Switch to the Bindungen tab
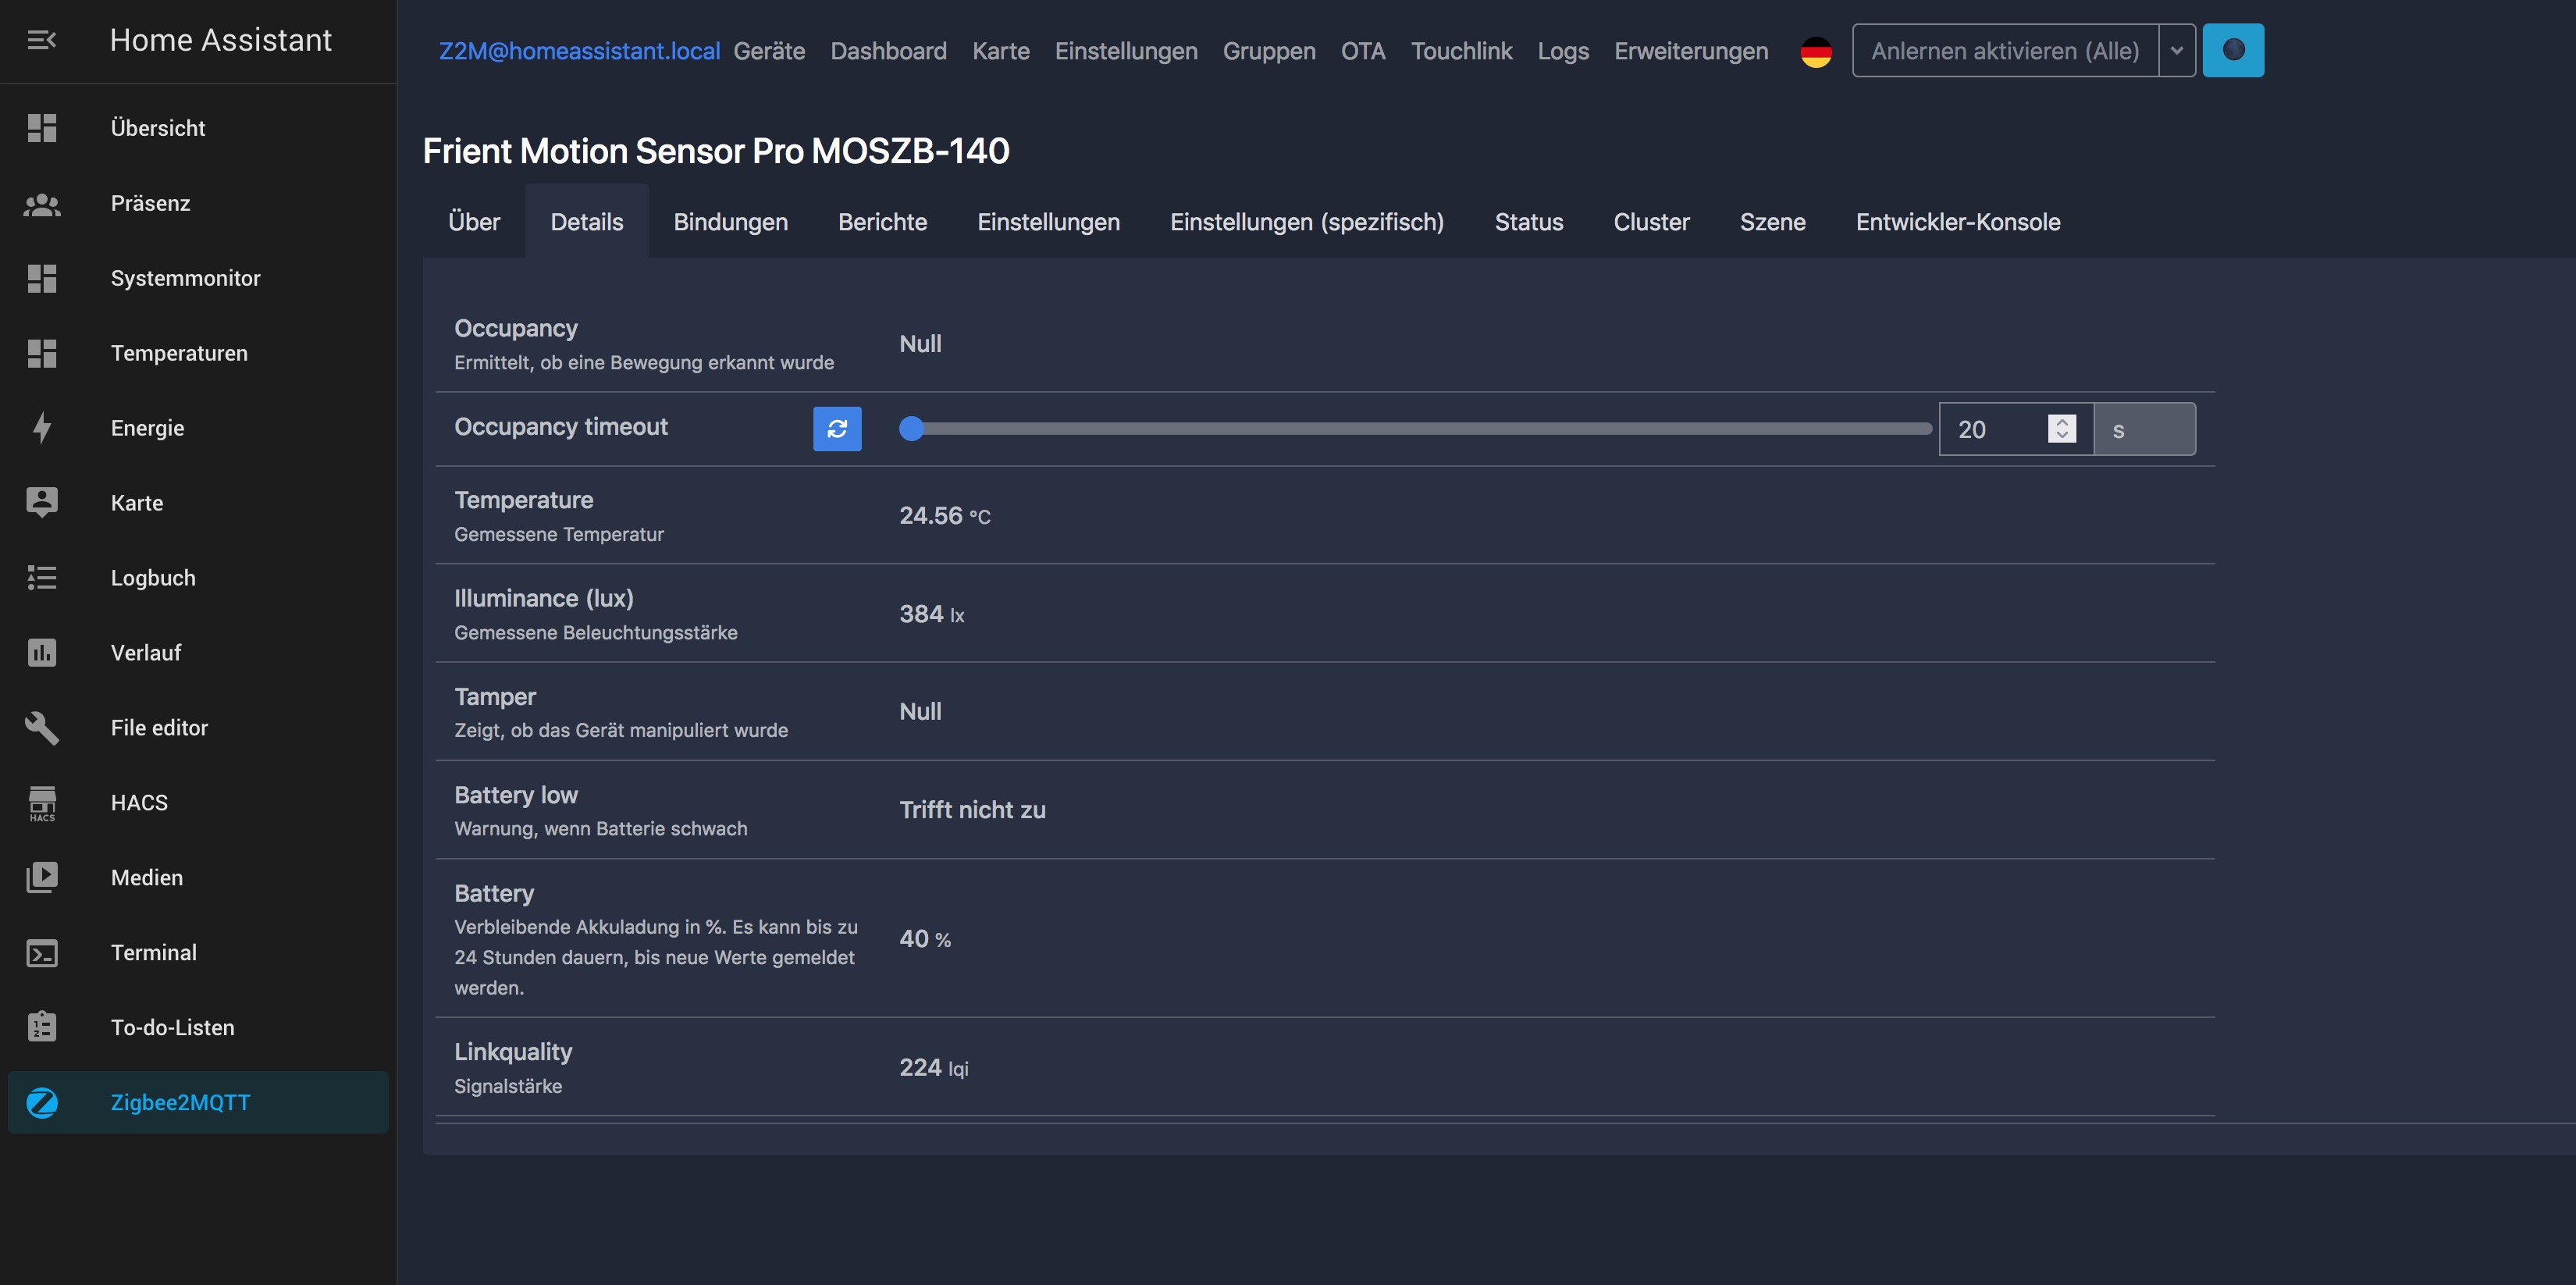Viewport: 2576px width, 1285px height. [730, 222]
